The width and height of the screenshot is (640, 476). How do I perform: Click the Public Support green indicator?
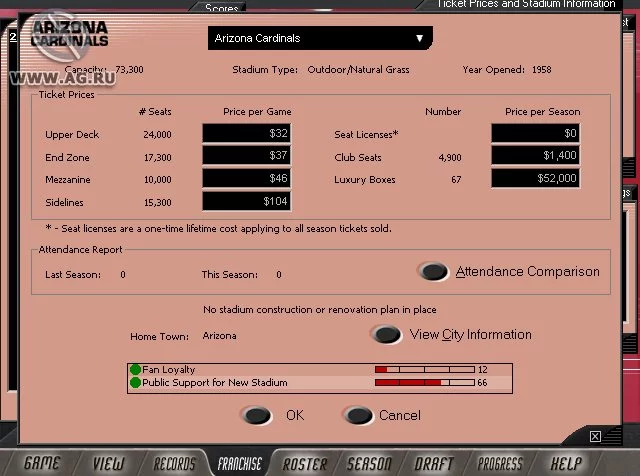pos(135,383)
